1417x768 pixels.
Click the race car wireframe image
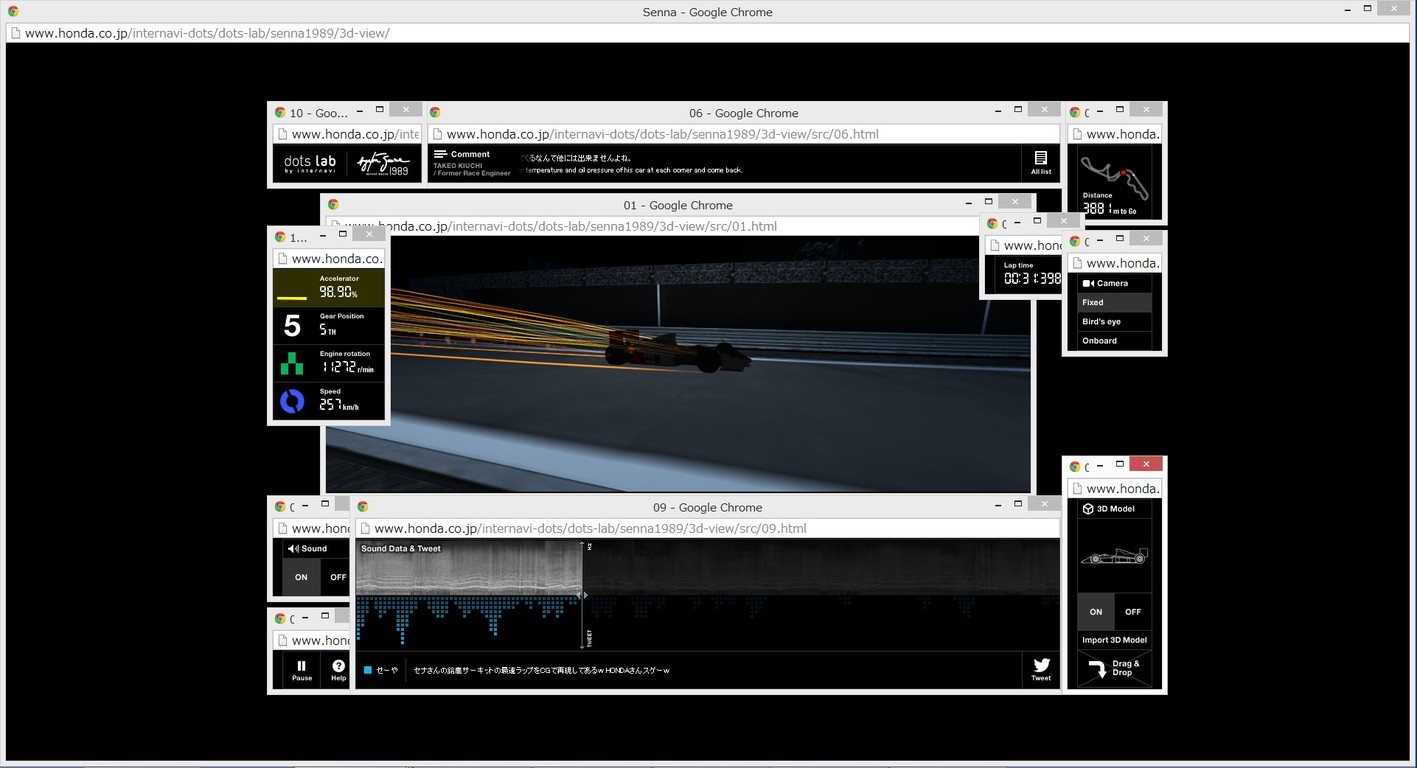tap(1114, 556)
